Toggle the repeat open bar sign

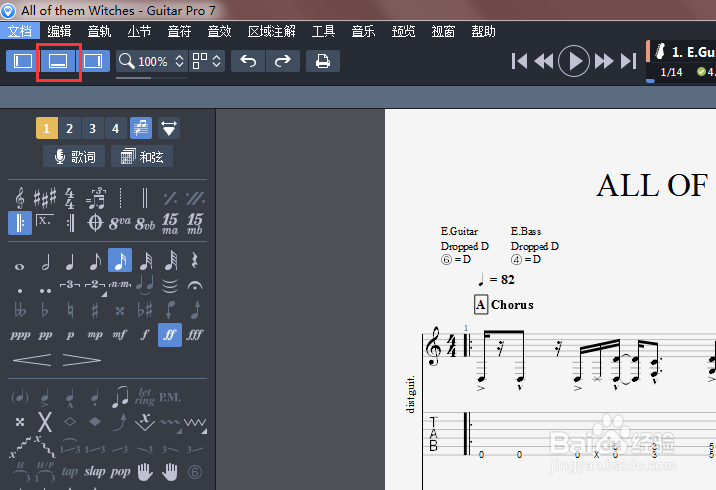[20, 223]
